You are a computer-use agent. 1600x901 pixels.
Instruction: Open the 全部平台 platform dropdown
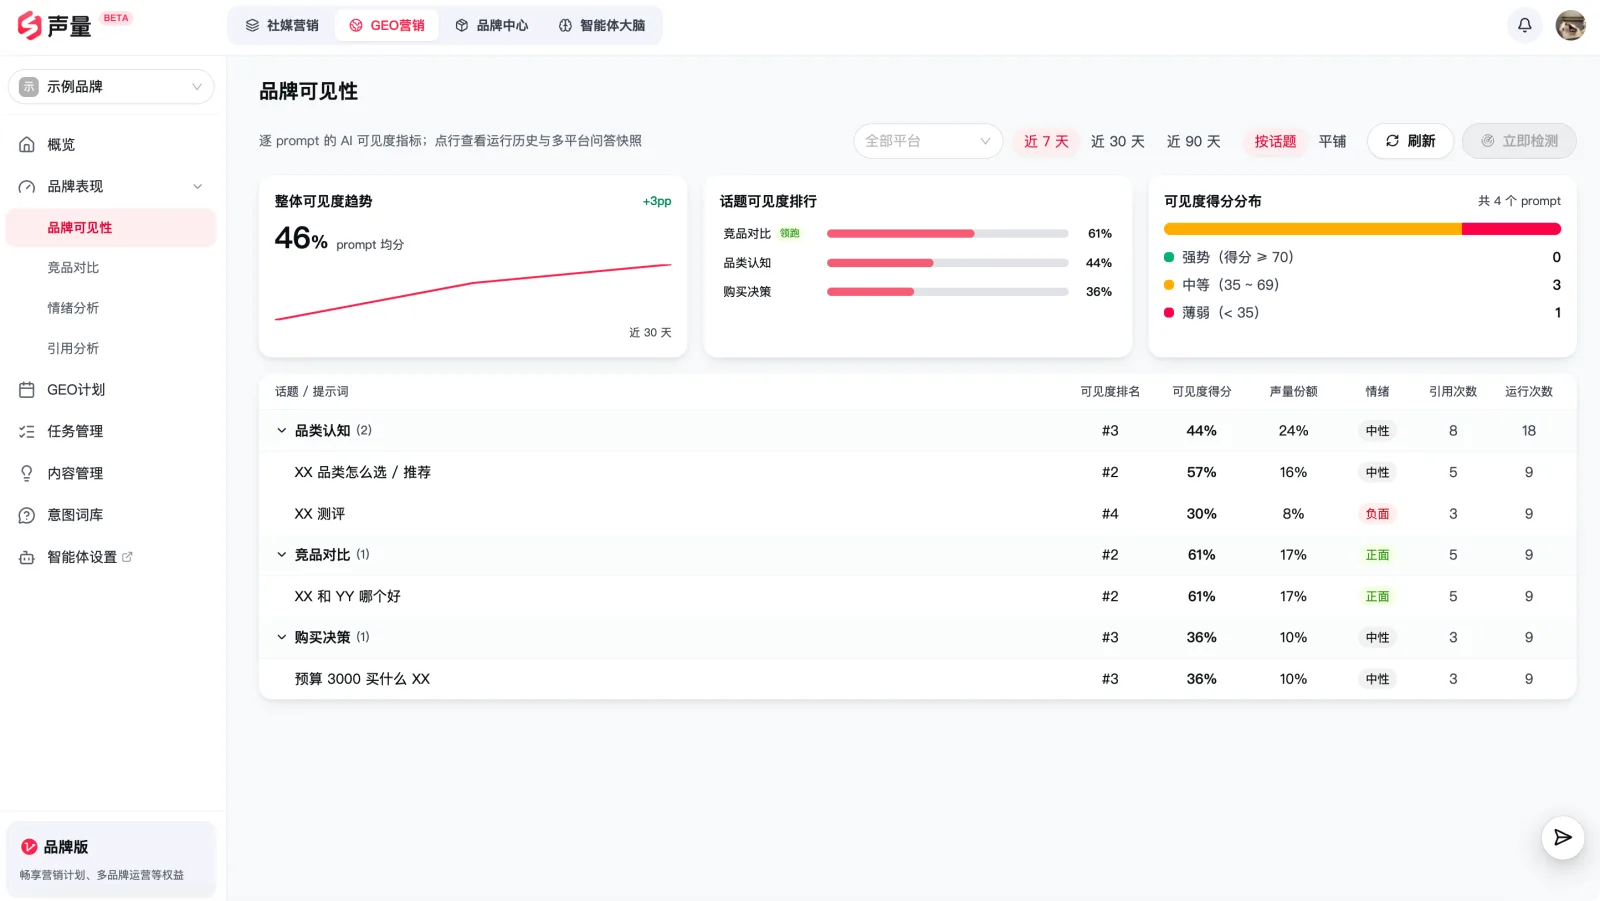[928, 141]
